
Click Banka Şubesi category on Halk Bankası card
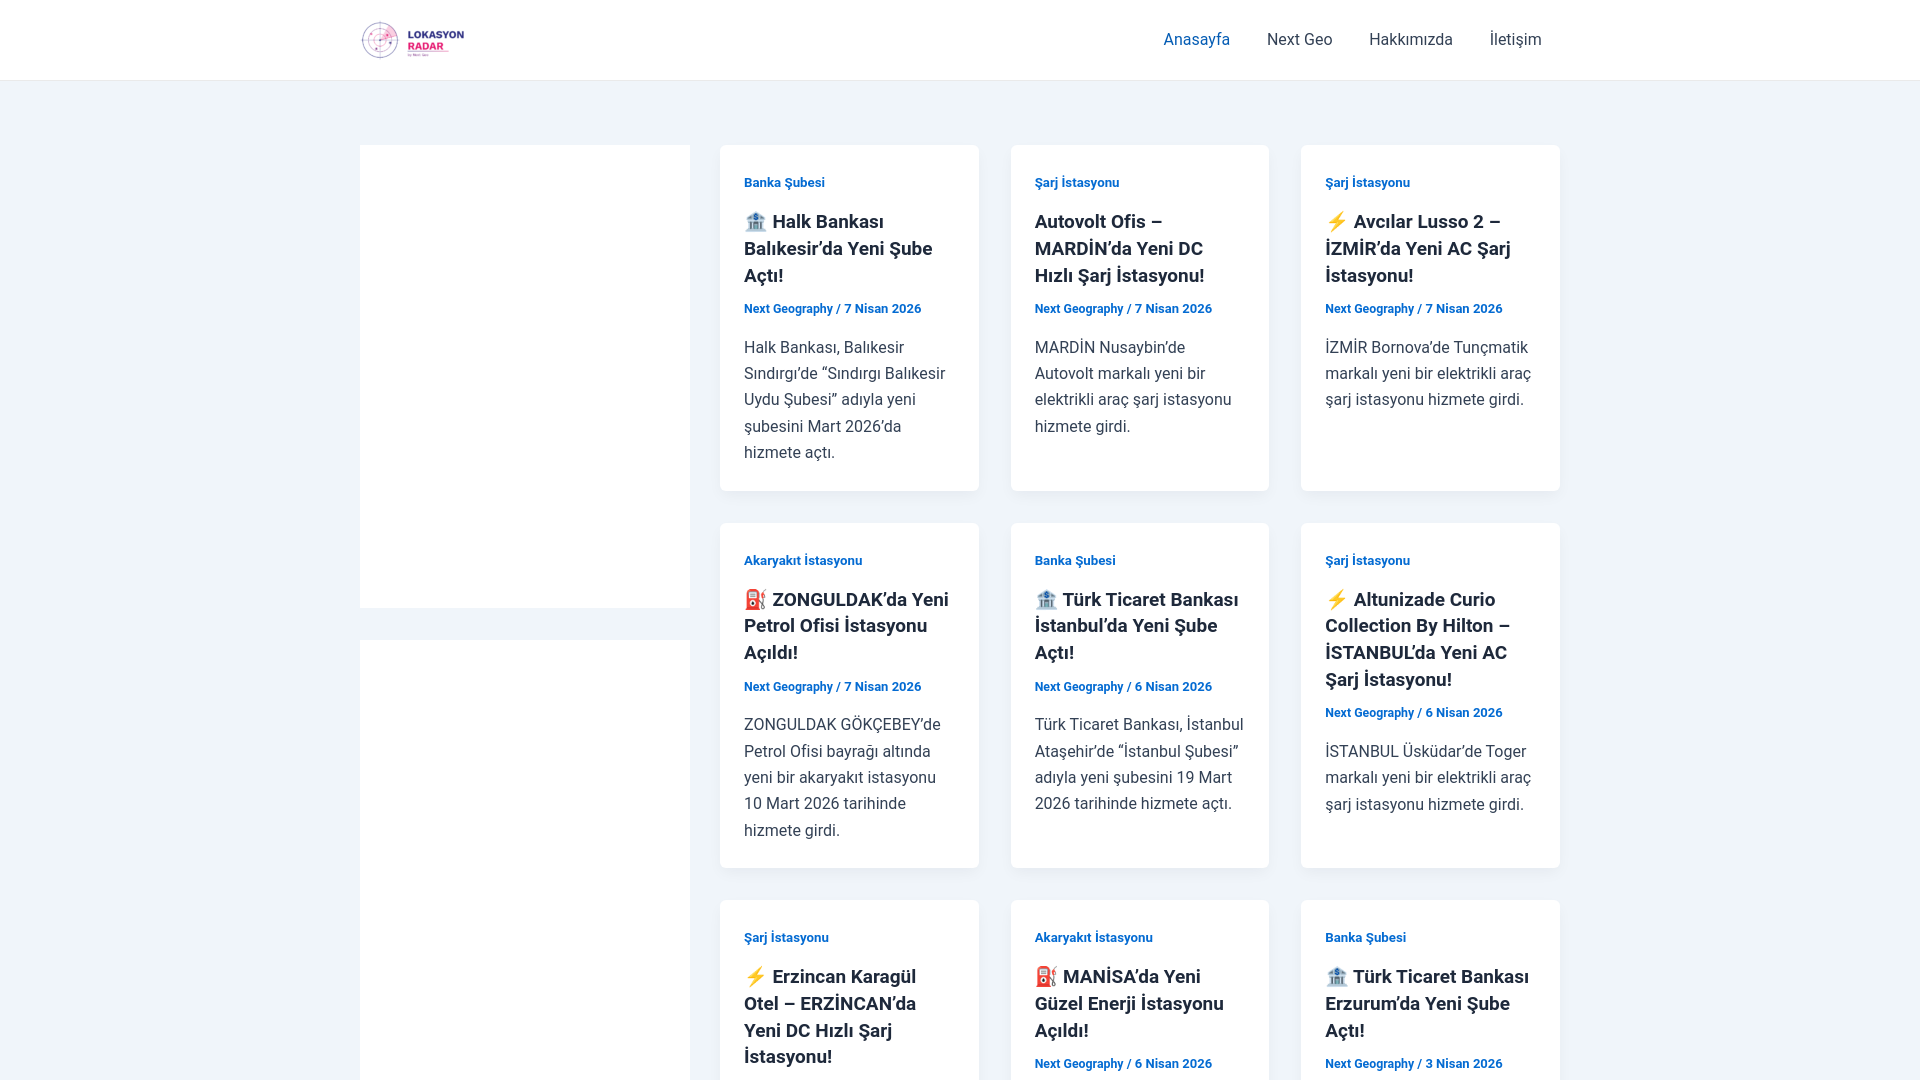pyautogui.click(x=784, y=183)
